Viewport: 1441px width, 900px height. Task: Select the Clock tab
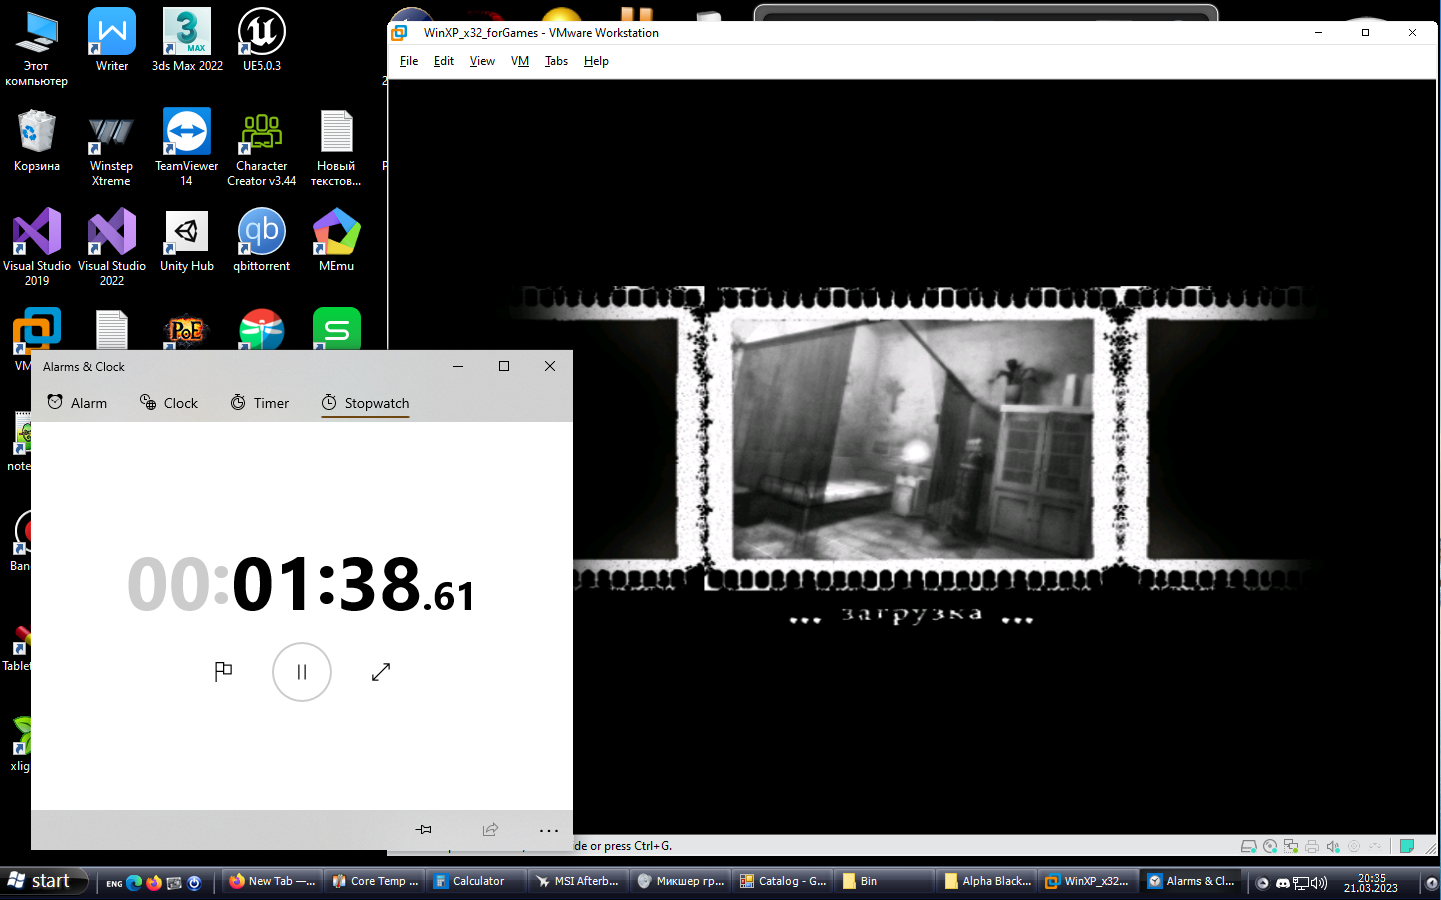[x=169, y=403]
